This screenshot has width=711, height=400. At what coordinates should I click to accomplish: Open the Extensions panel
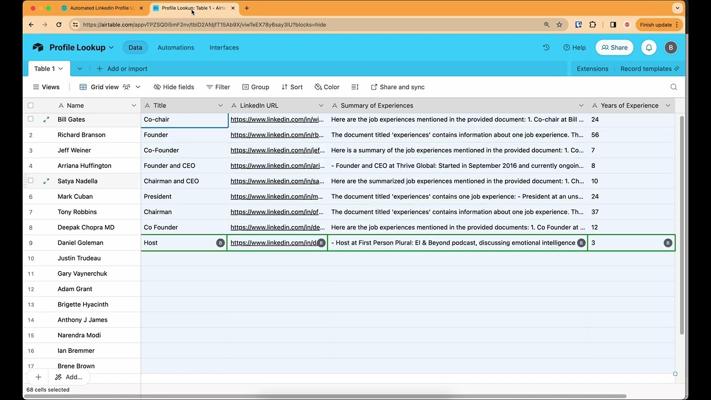pos(592,68)
